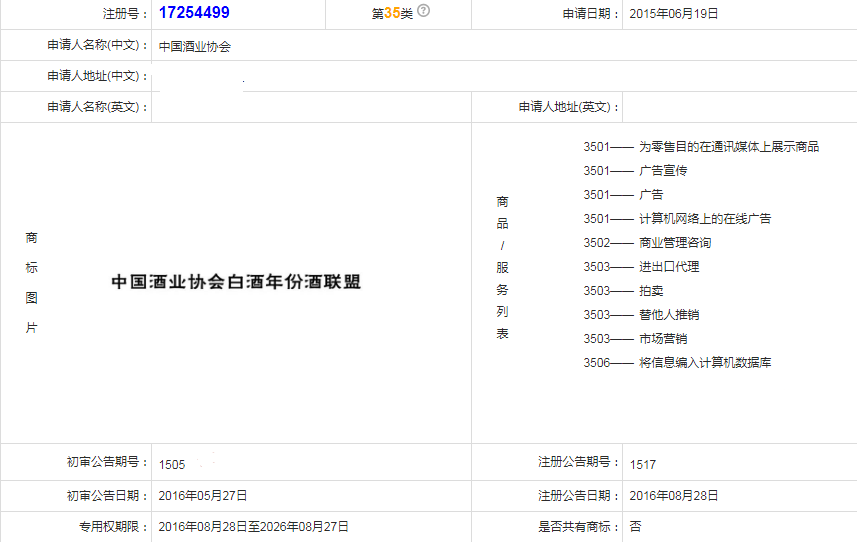857x542 pixels.
Task: Click the 注册号 field label
Action: (x=125, y=14)
